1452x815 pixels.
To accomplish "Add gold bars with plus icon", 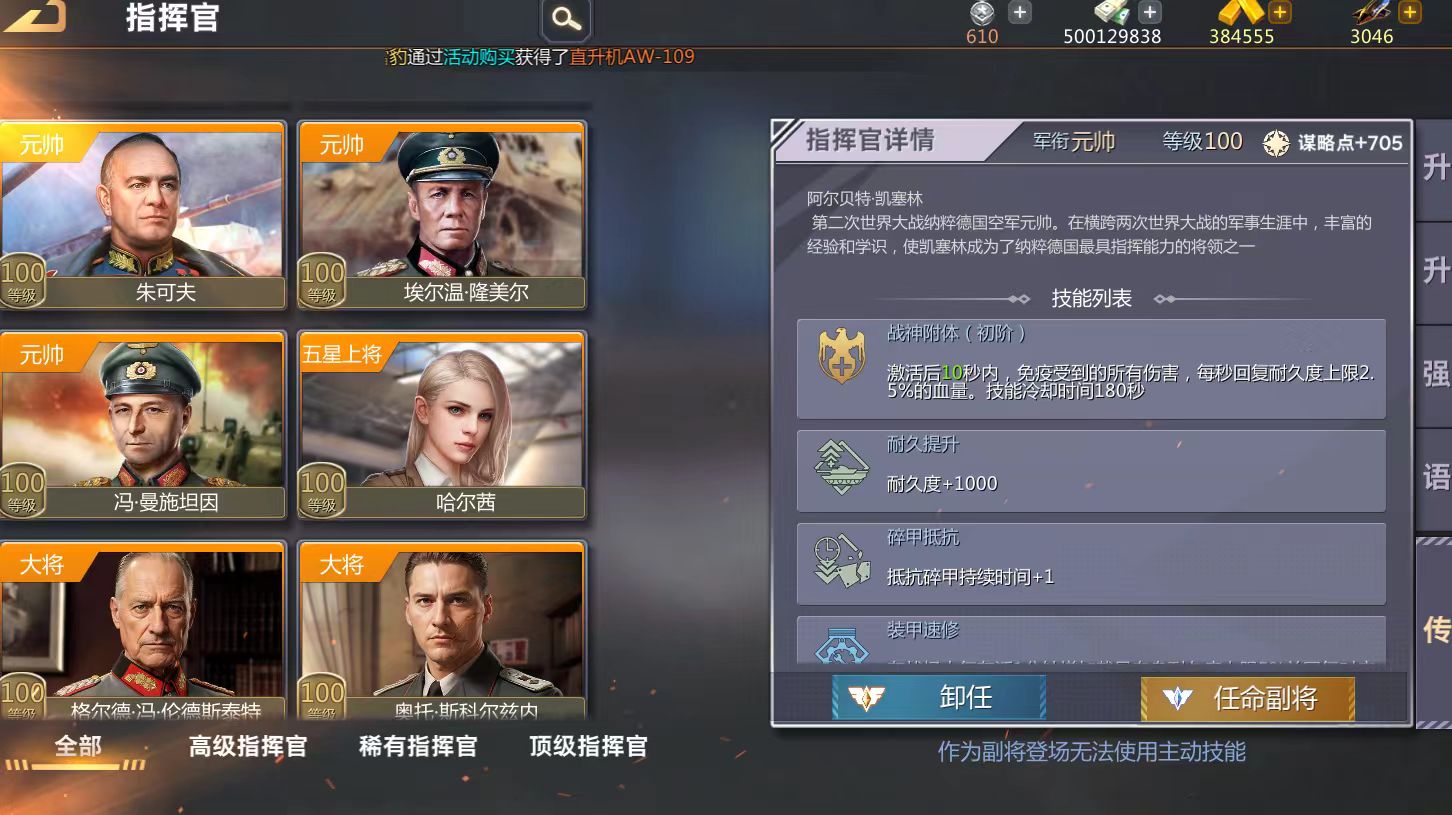I will click(1279, 12).
